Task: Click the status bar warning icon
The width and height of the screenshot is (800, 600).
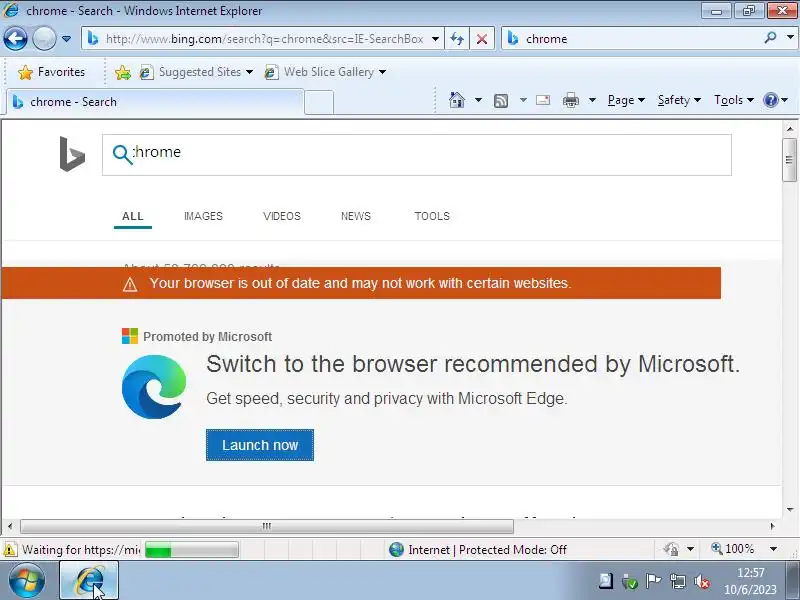Action: (10, 549)
